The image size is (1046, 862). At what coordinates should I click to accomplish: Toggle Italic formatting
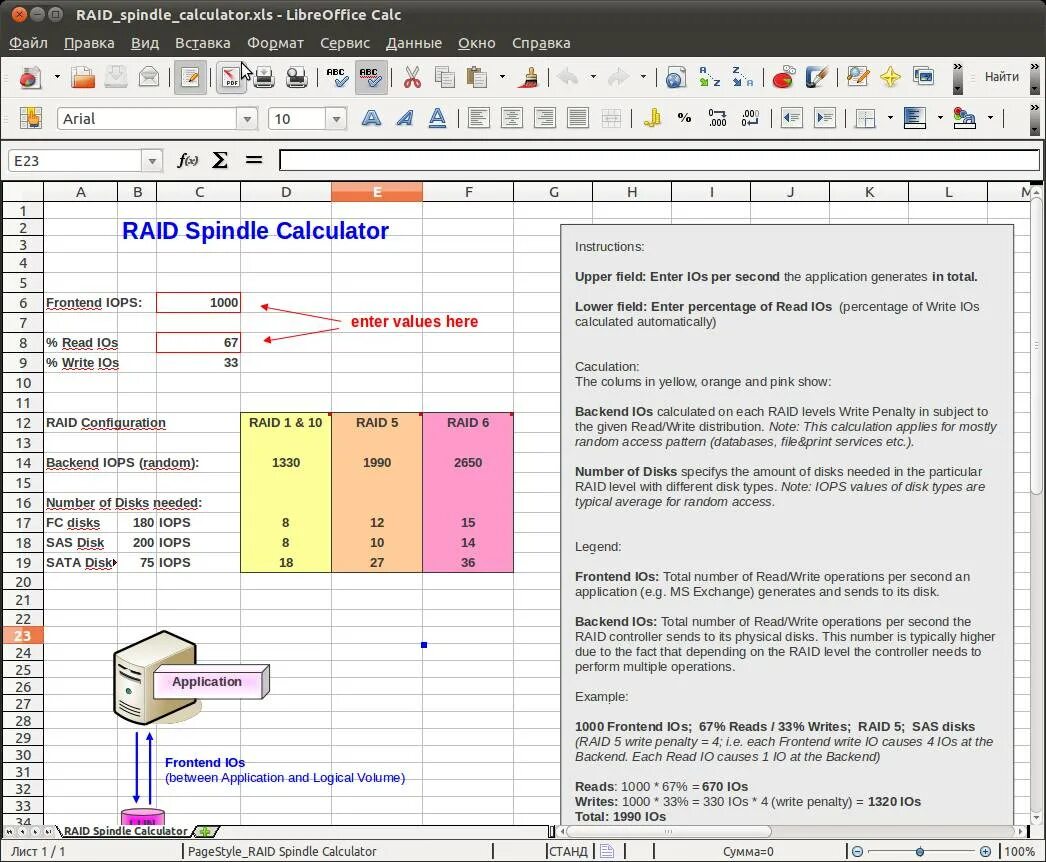click(x=404, y=119)
